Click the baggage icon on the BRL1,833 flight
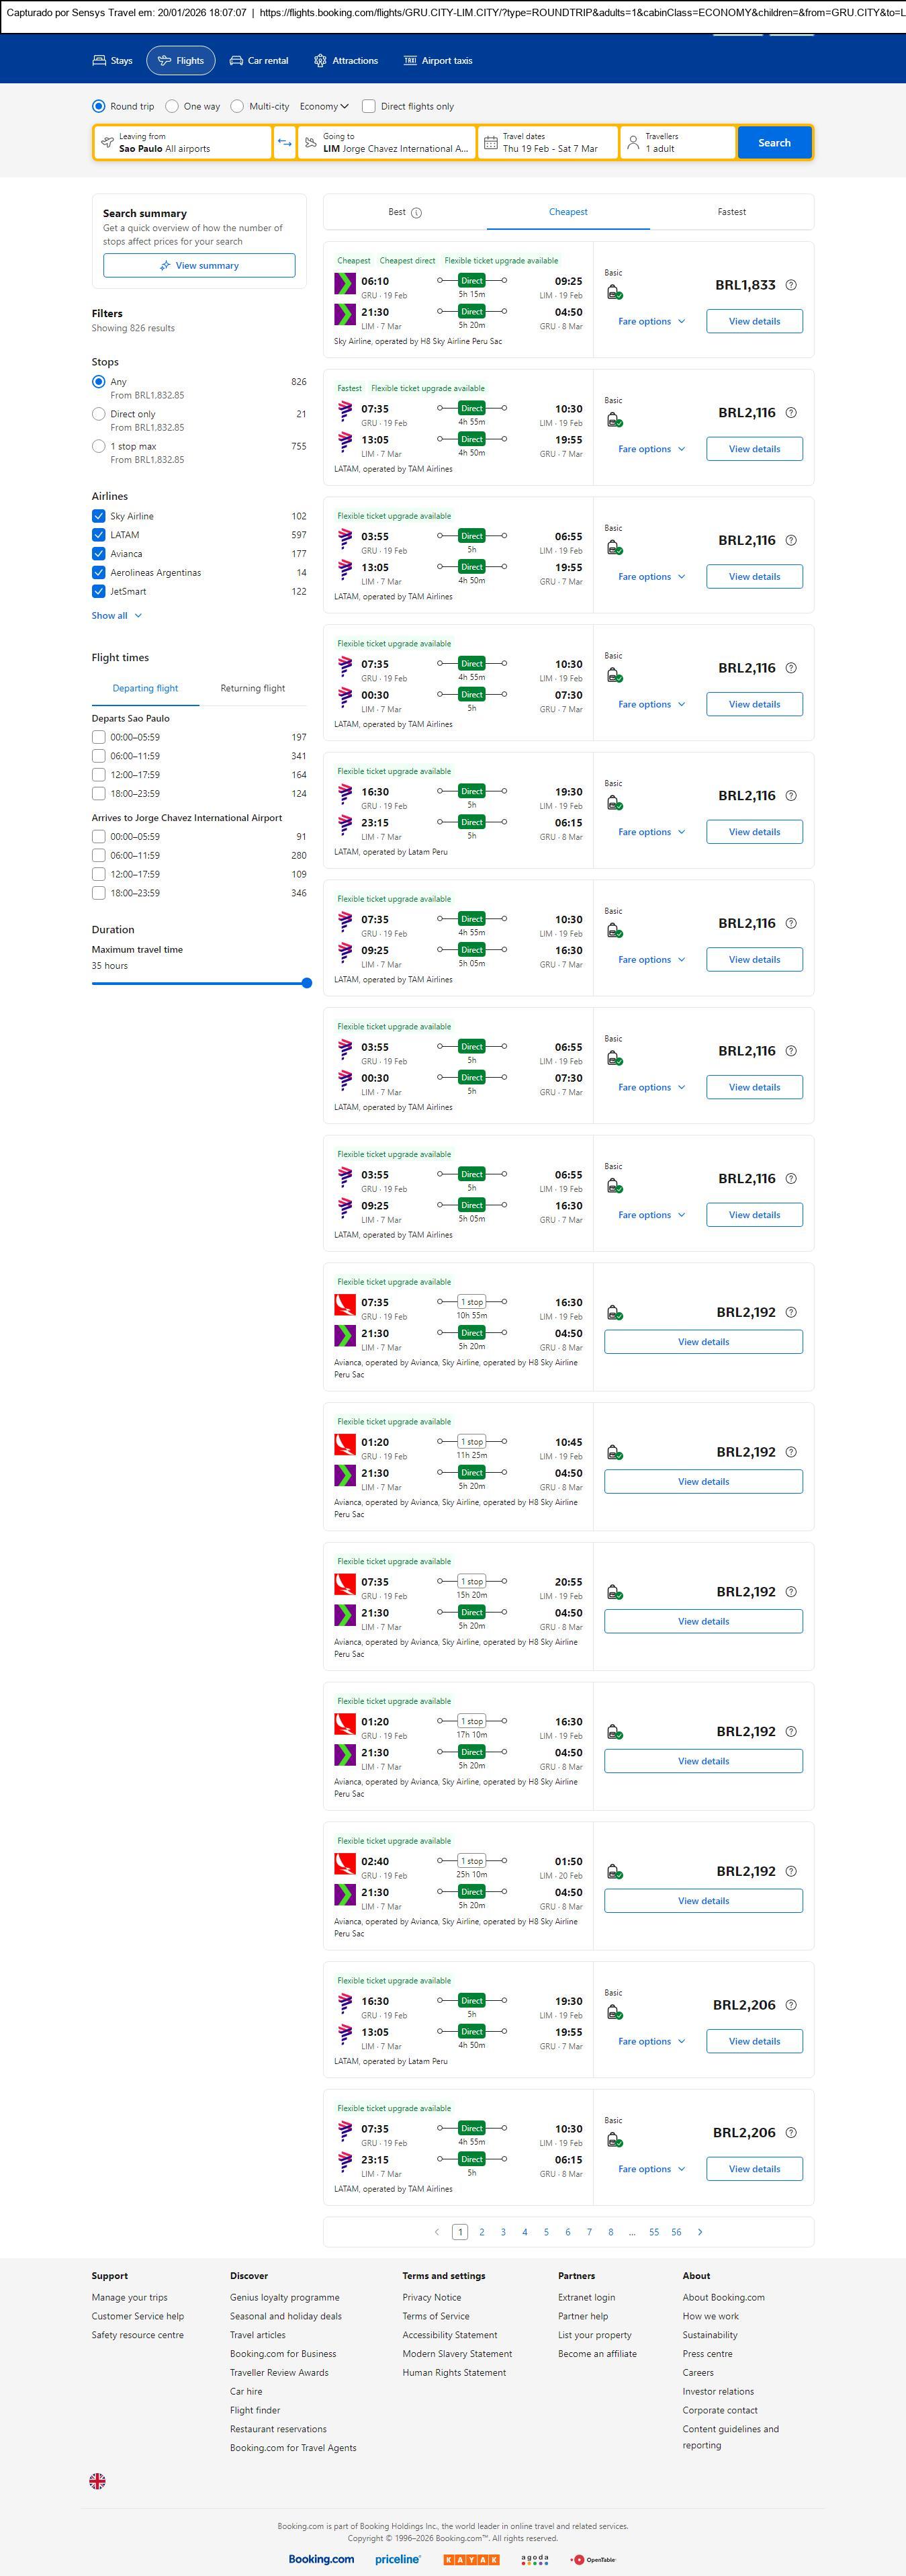906x2576 pixels. click(614, 292)
